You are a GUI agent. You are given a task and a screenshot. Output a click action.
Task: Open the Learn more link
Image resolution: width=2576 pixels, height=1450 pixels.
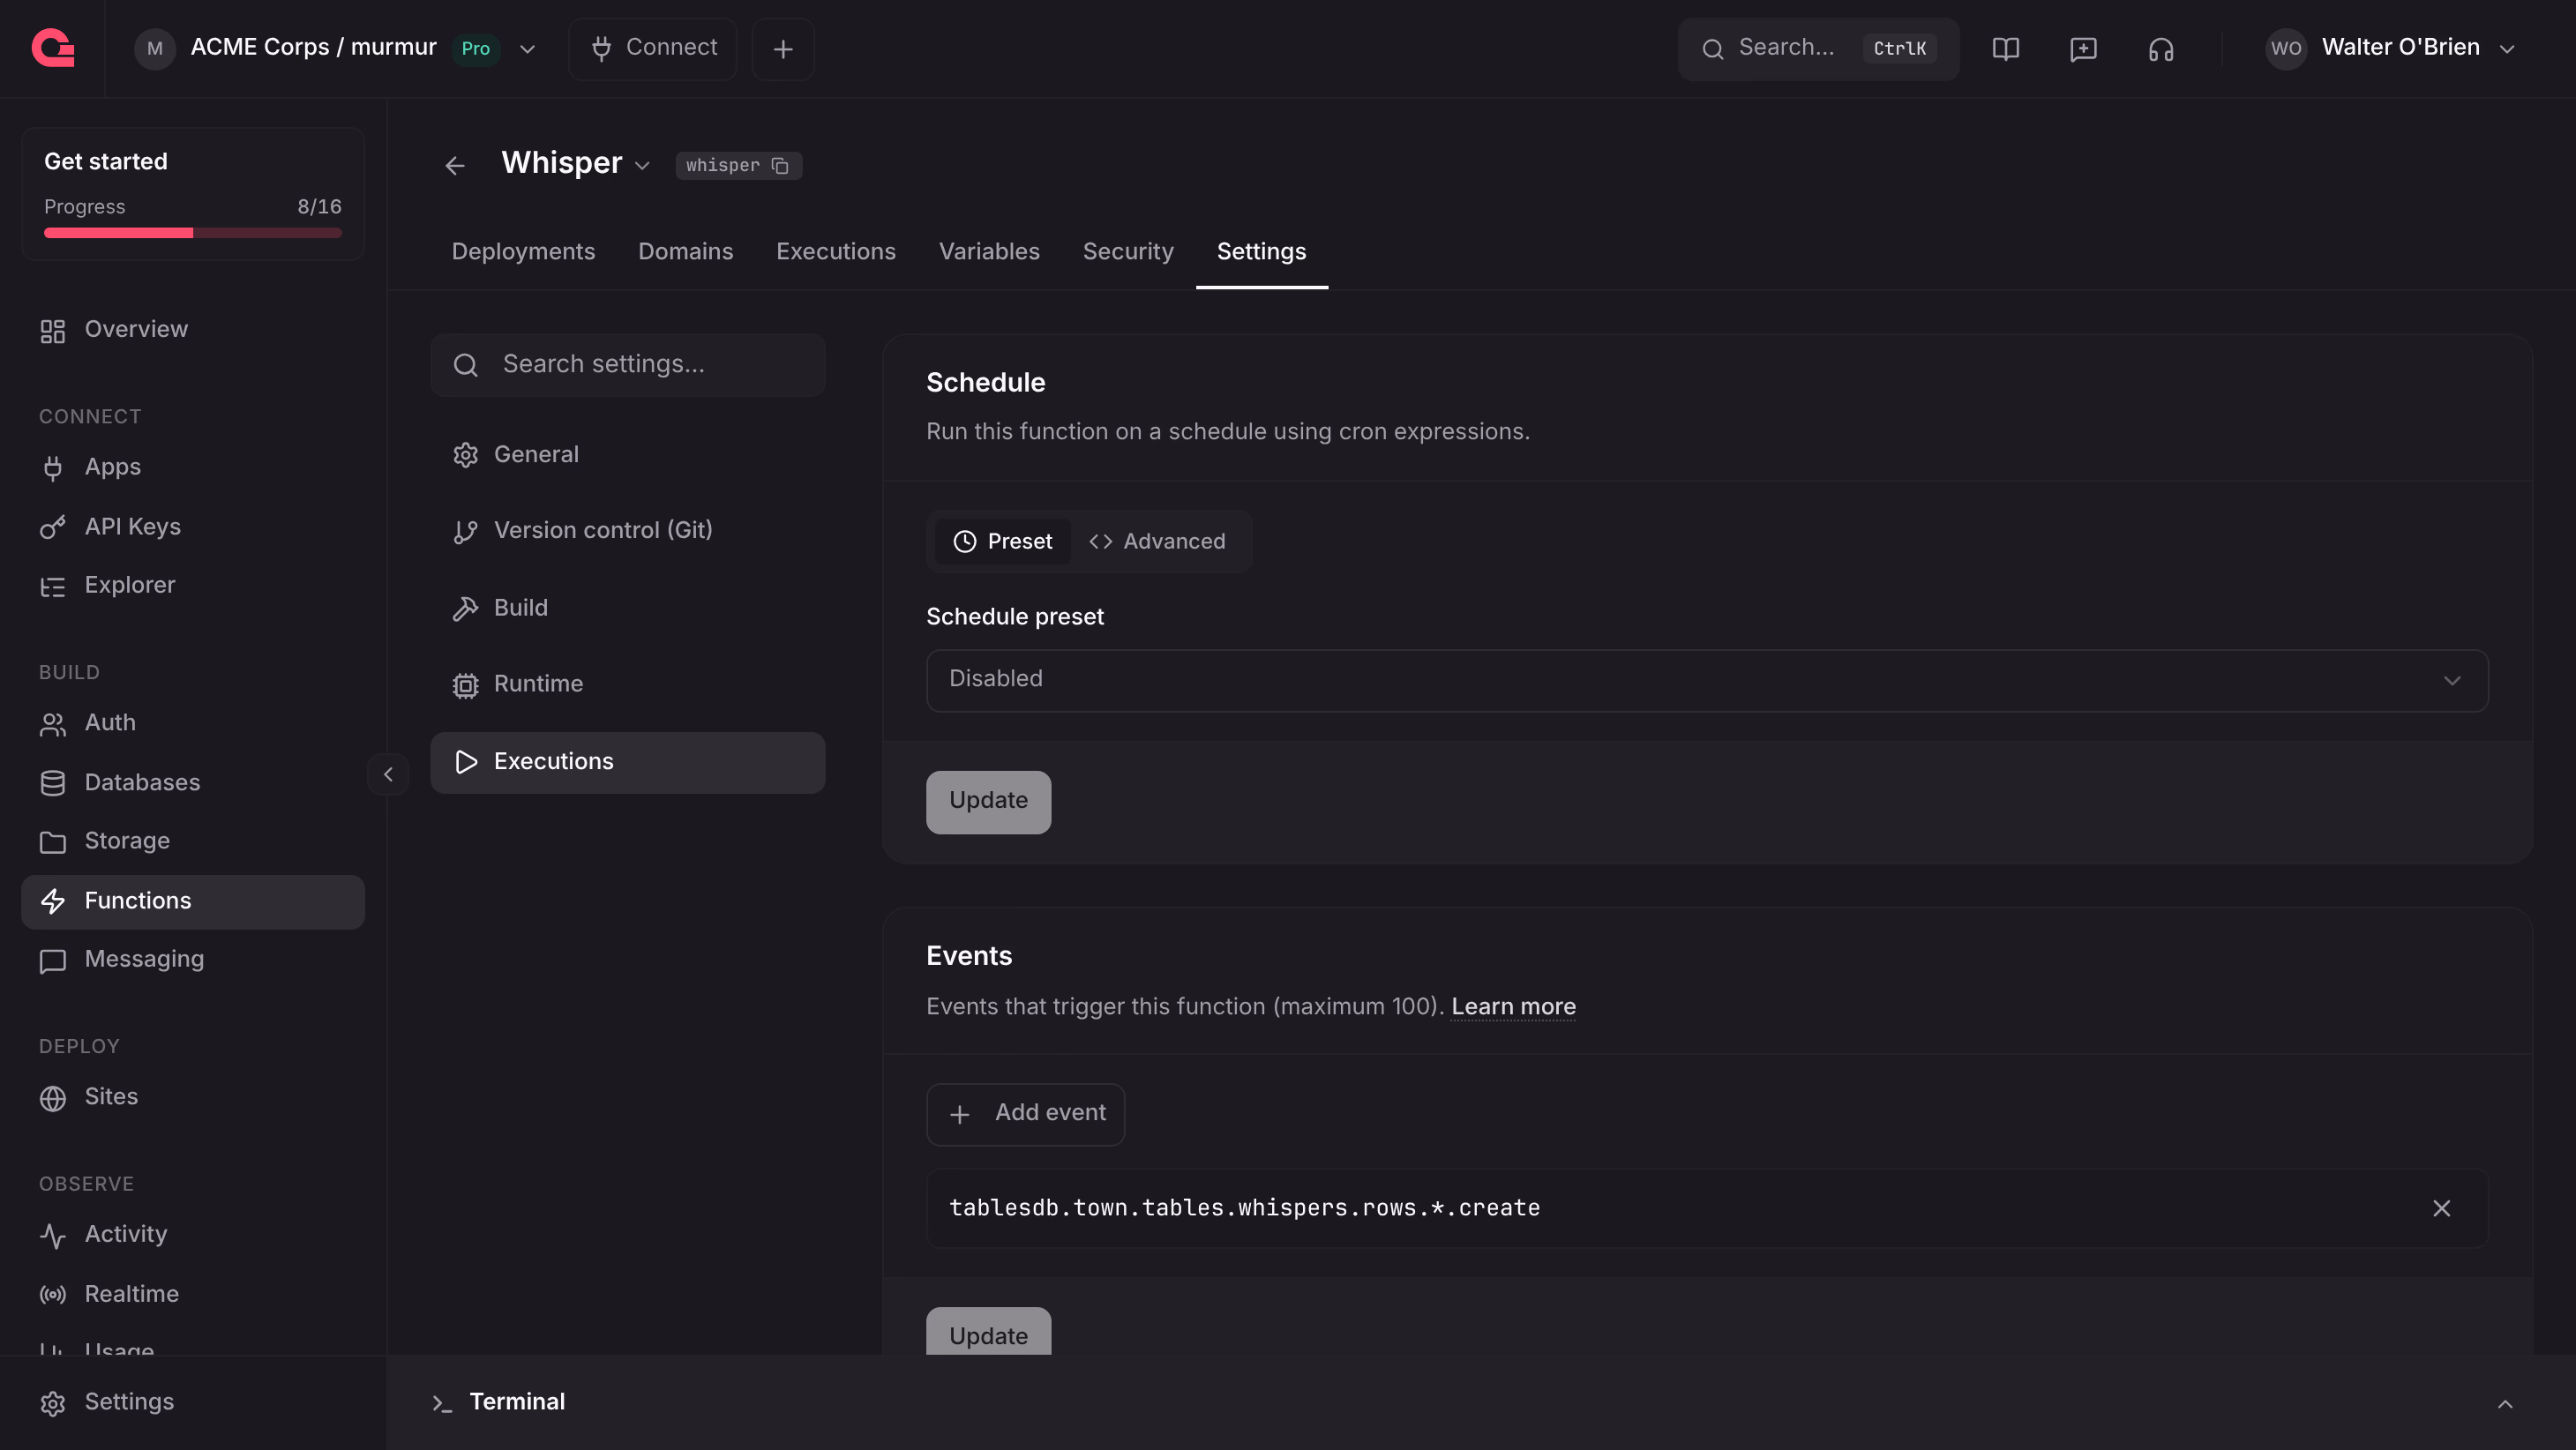point(1513,1007)
